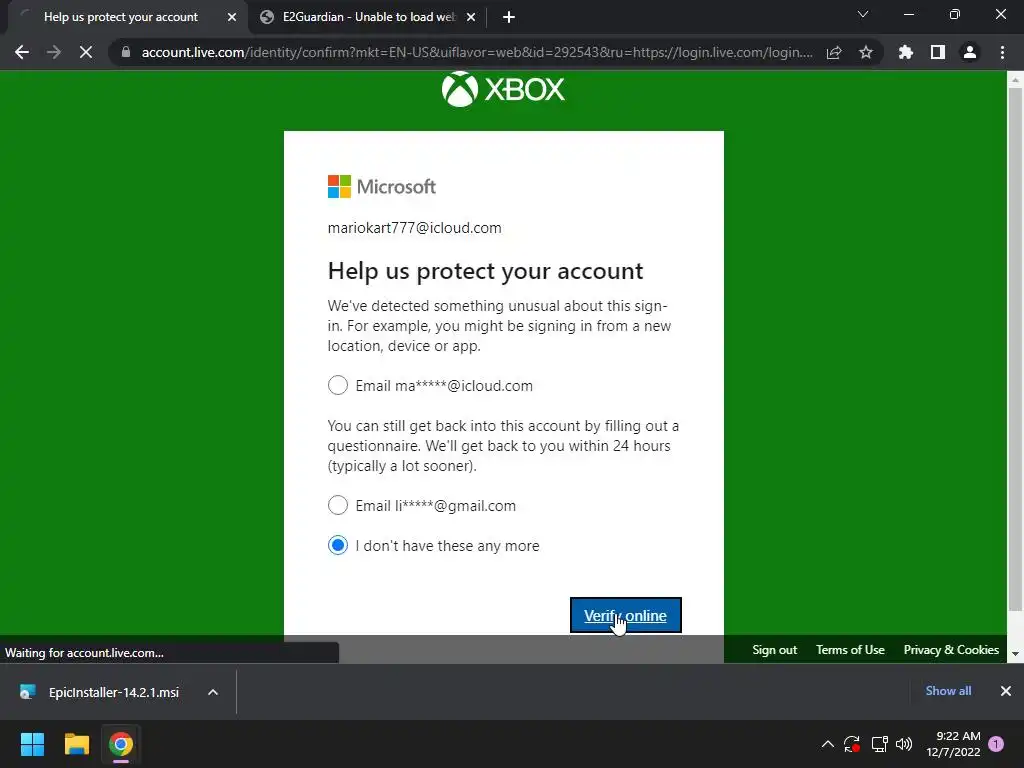Click the Xbox logo at page top
This screenshot has width=1024, height=768.
[503, 89]
